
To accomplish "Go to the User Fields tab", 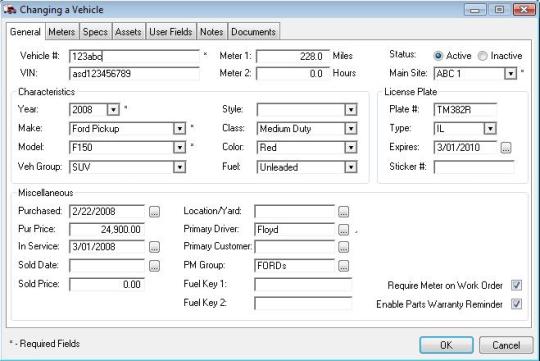I will coord(171,32).
